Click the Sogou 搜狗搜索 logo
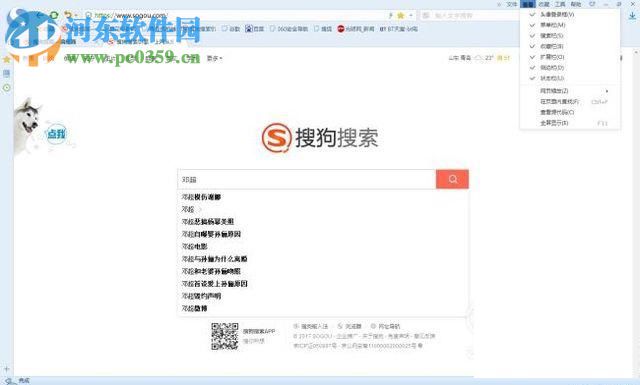Viewport: 640px width, 385px height. (320, 138)
